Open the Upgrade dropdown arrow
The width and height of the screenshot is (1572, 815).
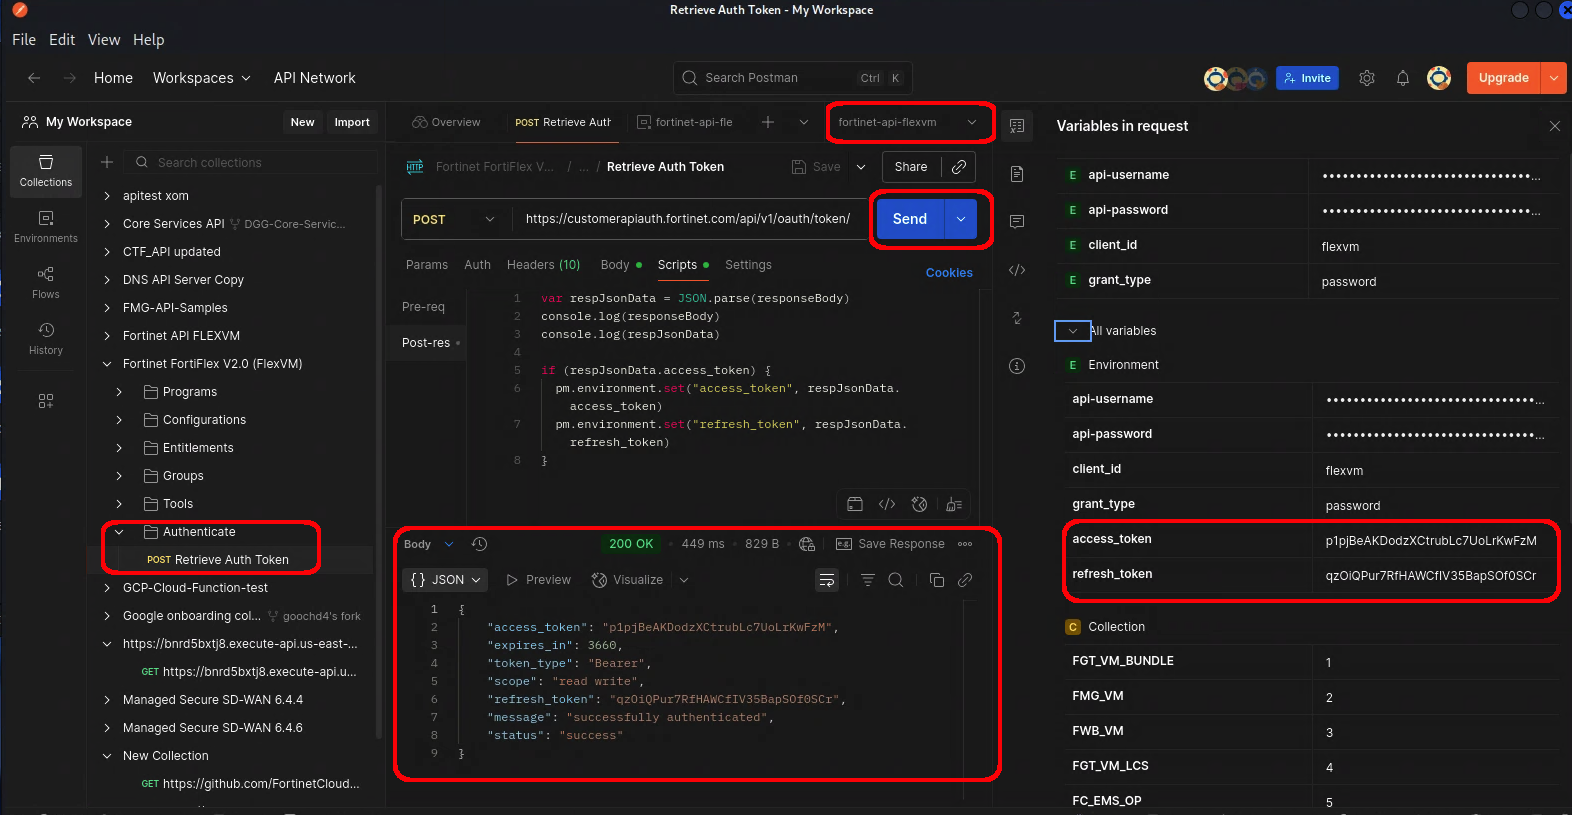tap(1554, 78)
